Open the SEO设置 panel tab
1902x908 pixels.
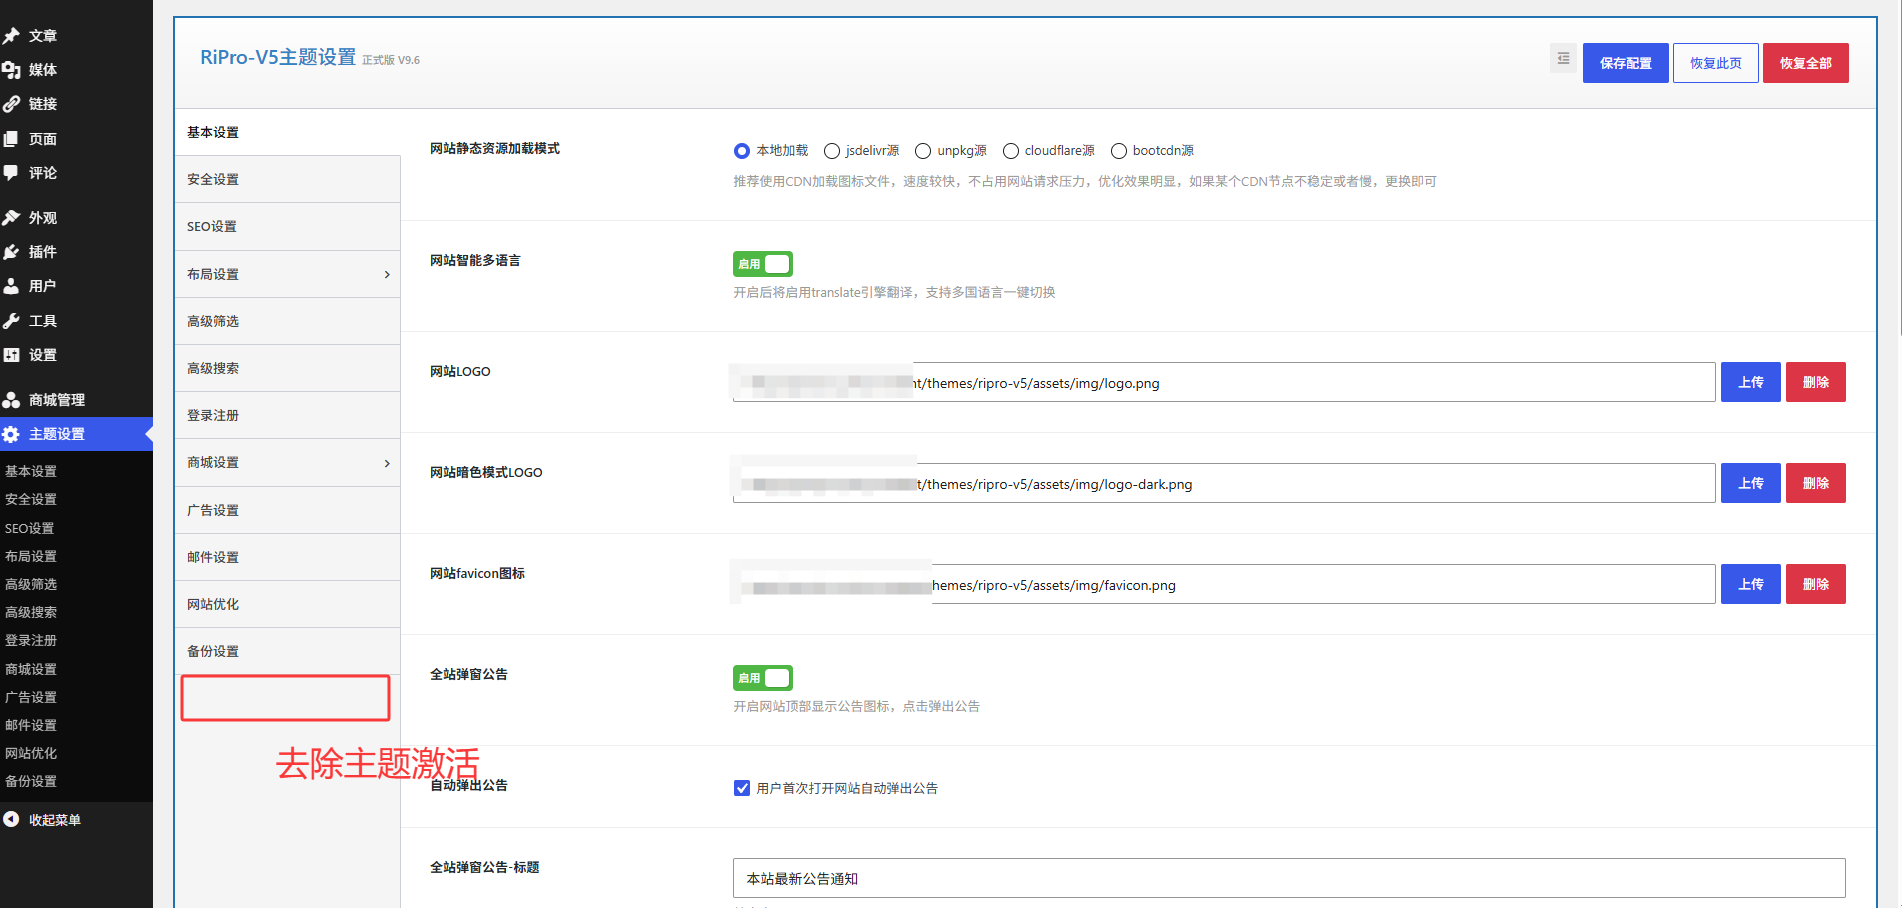tap(288, 227)
